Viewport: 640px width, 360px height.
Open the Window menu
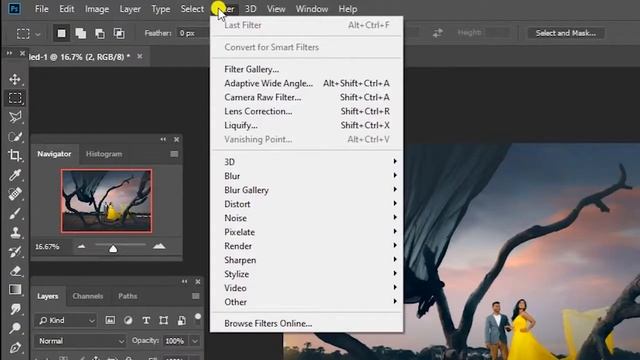click(312, 9)
